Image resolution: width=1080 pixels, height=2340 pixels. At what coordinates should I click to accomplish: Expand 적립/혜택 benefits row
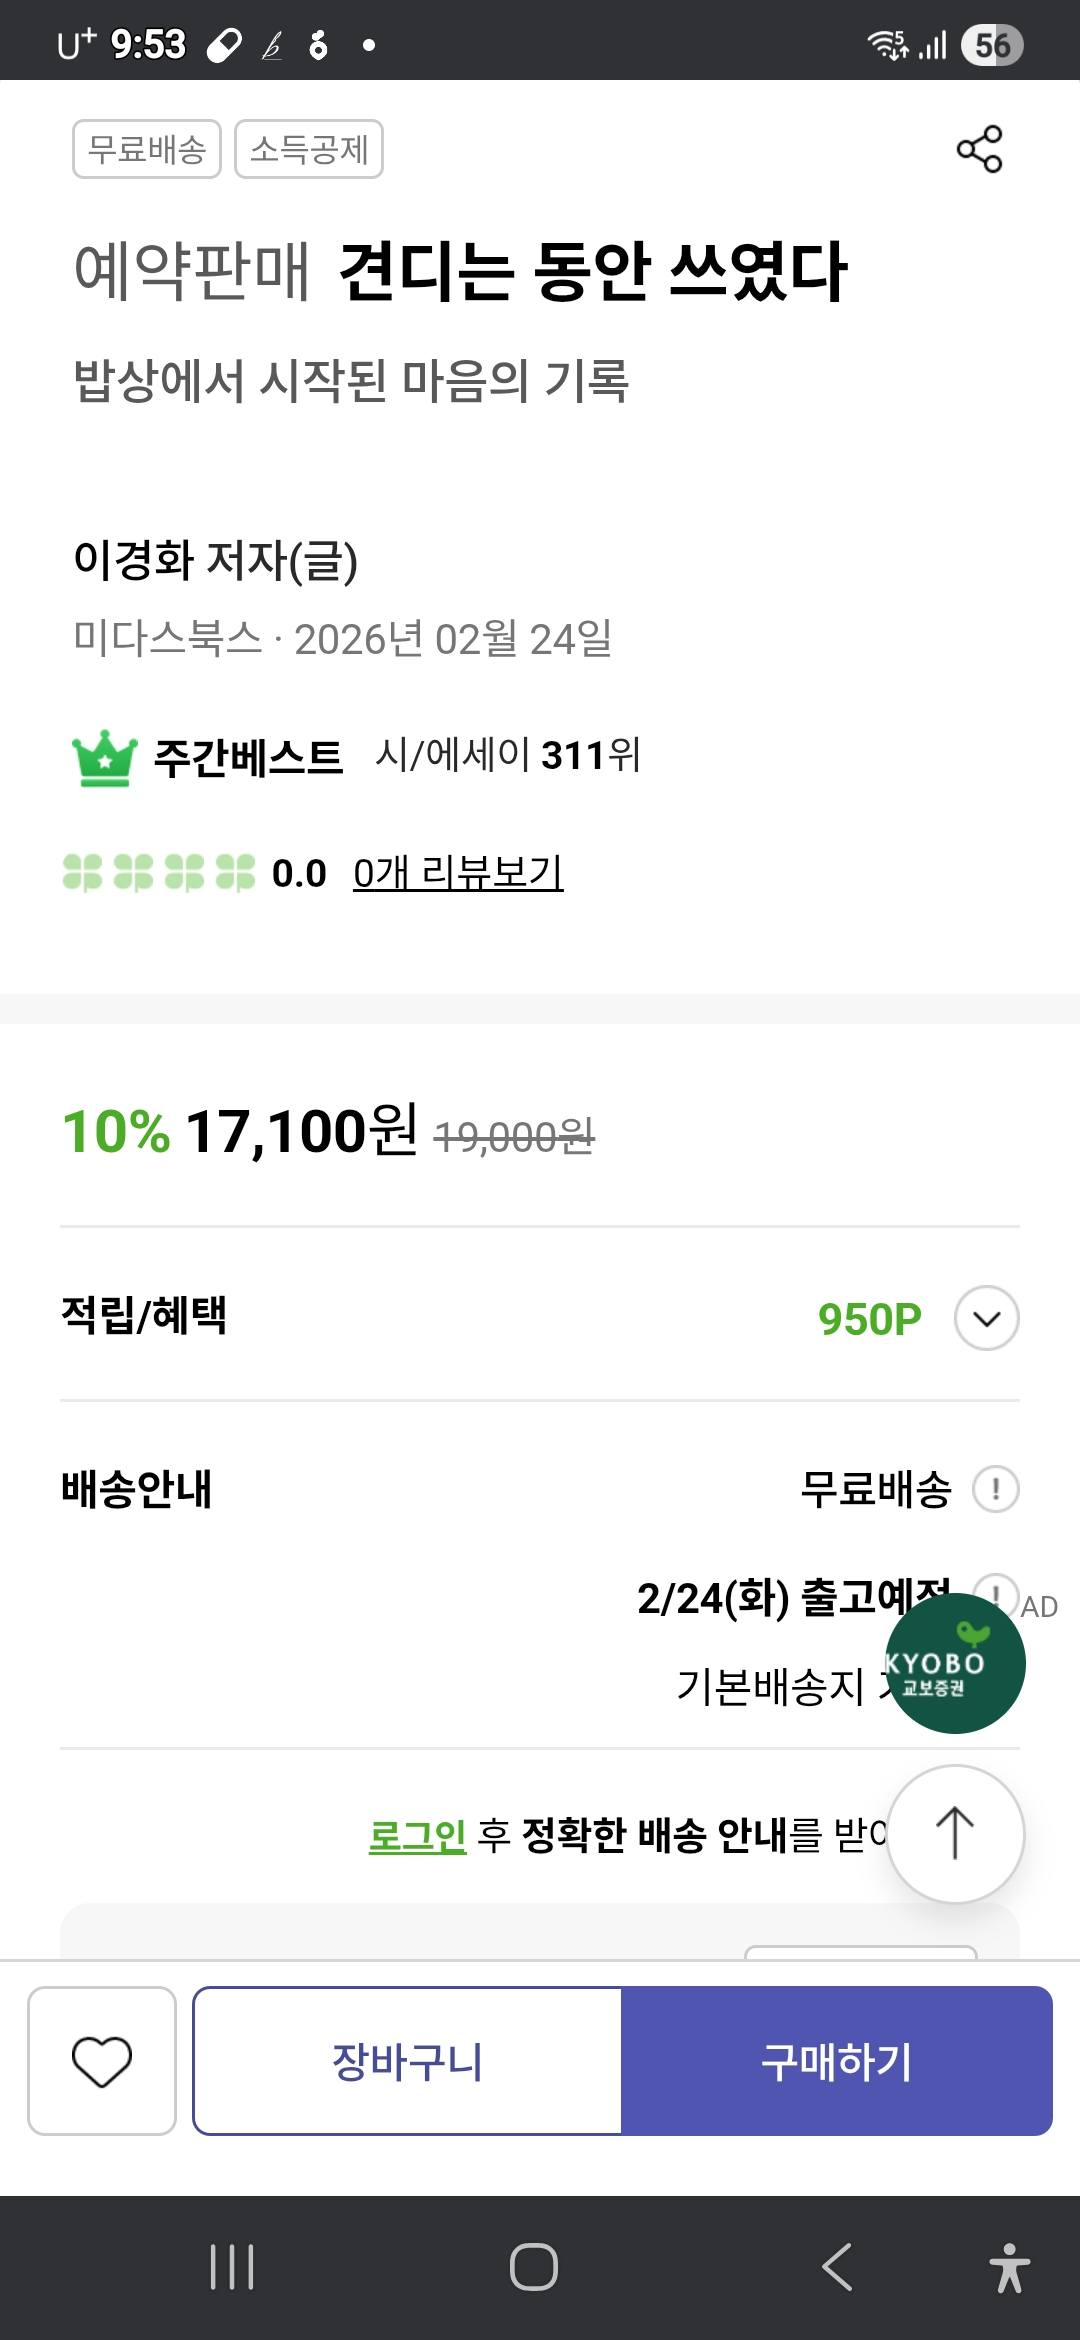(145, 1315)
